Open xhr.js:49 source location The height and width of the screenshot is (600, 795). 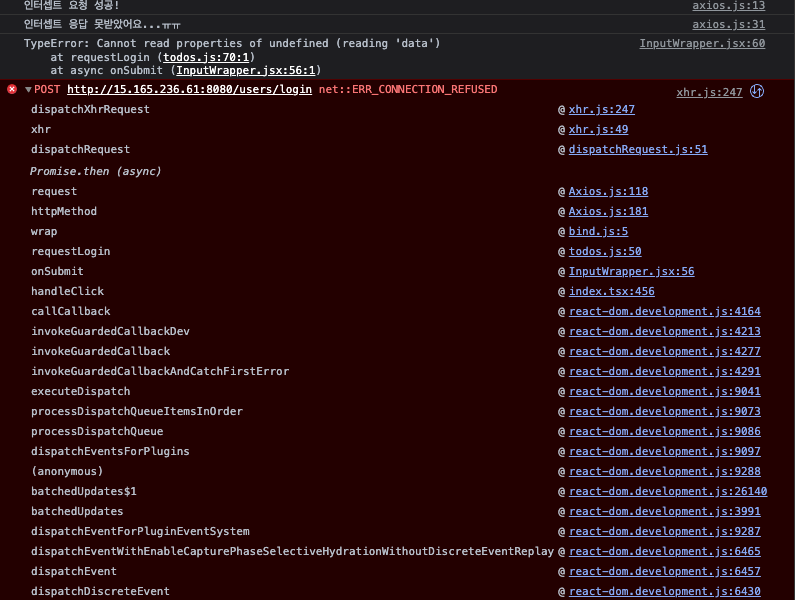coord(598,129)
